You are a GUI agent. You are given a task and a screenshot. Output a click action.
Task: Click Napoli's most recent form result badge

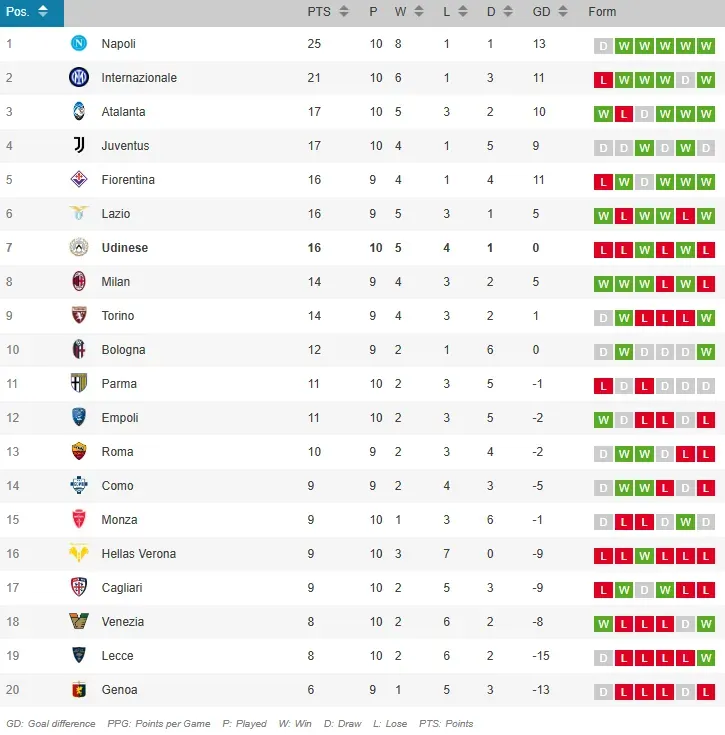tap(707, 45)
